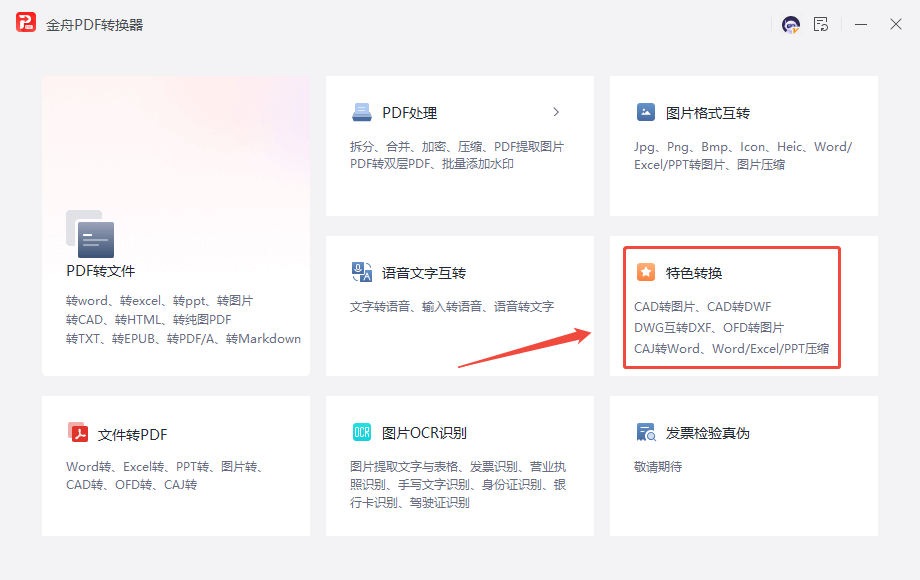Click the PDF转文件 document icon
Screen dimensions: 920x580
point(90,234)
